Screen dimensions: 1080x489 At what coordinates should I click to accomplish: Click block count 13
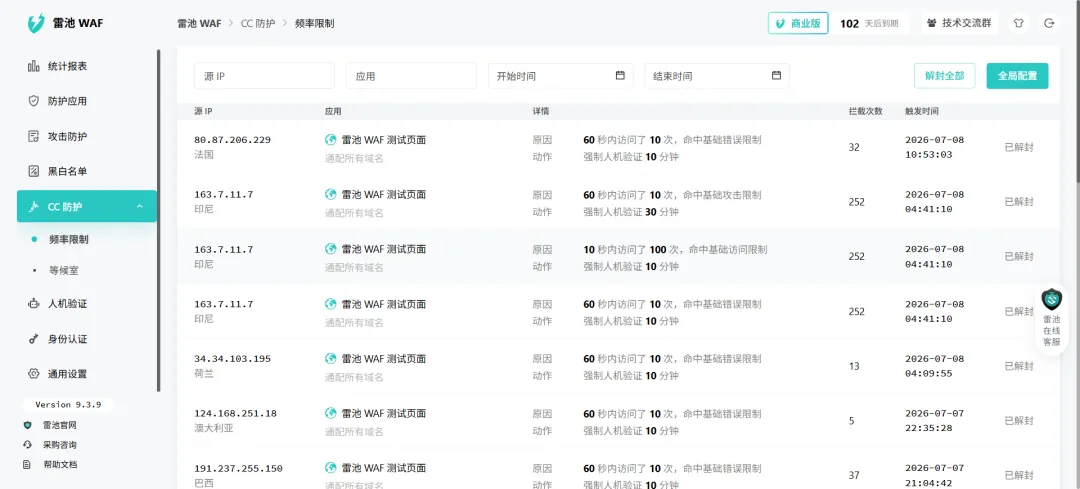click(x=854, y=366)
